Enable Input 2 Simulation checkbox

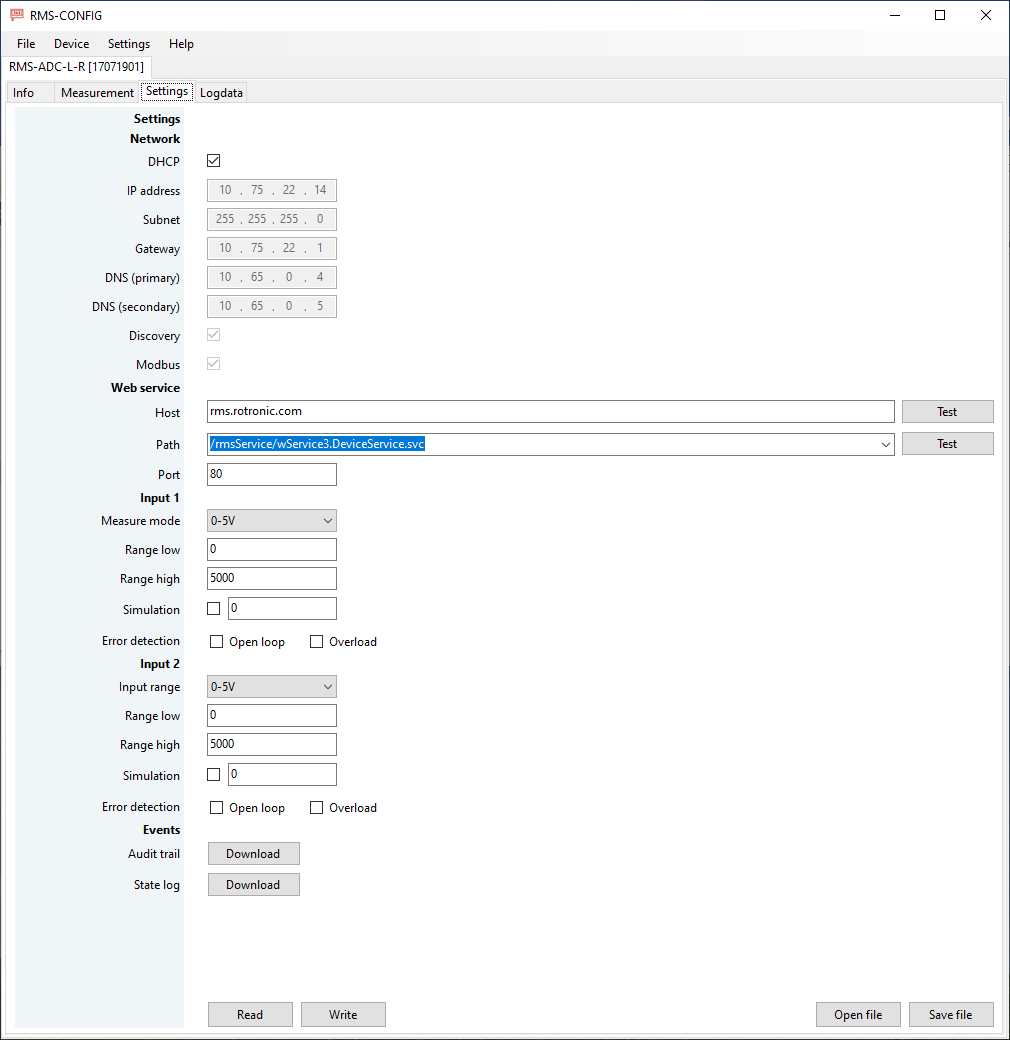click(214, 774)
